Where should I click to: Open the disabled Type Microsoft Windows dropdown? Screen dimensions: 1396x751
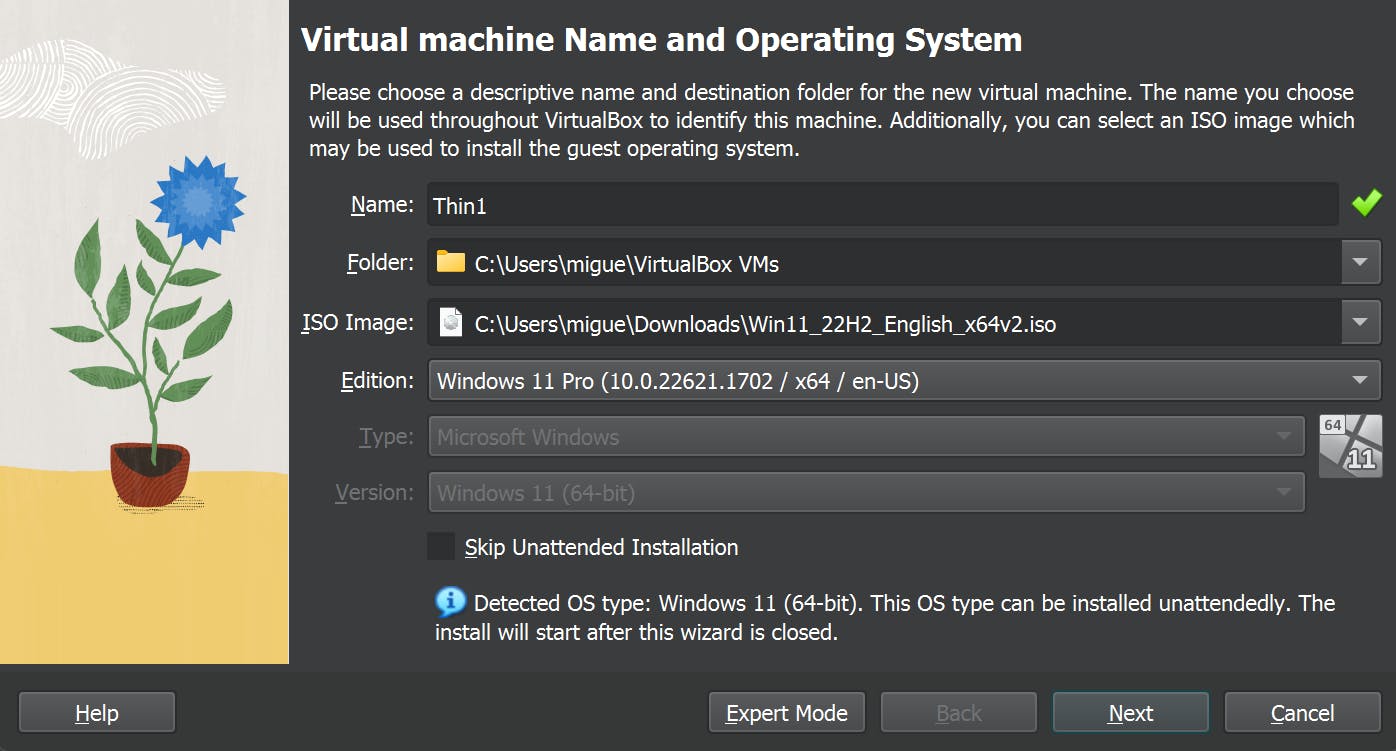[866, 436]
